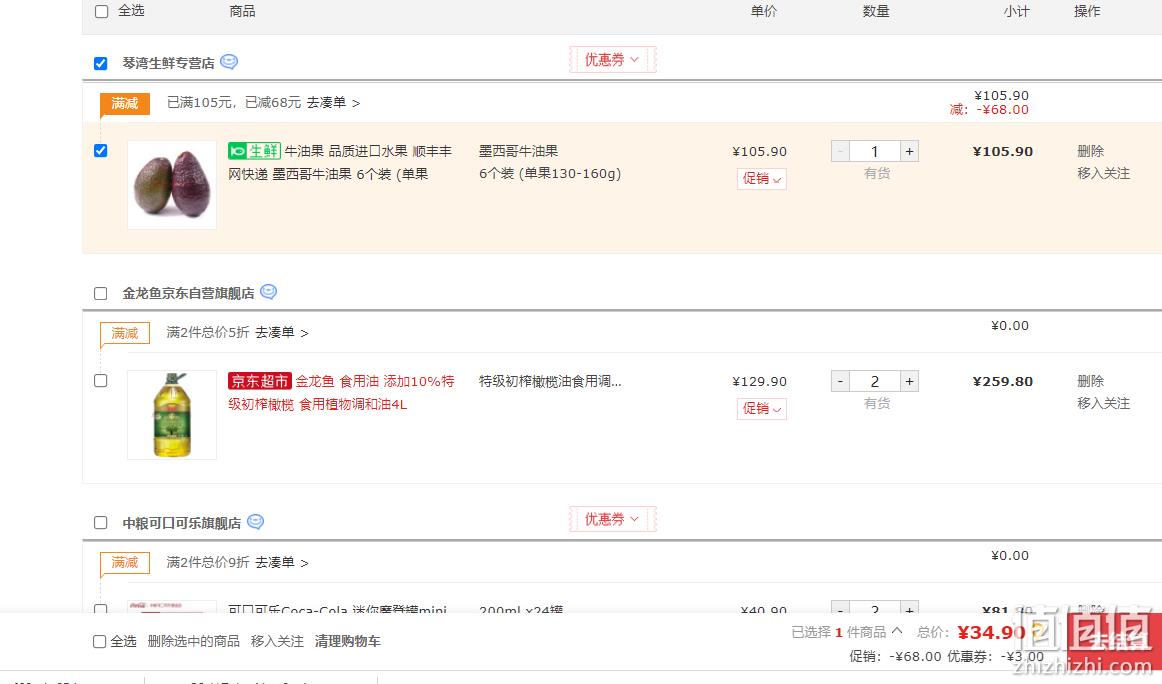This screenshot has height=684, width=1162.
Task: Click 去凑单 link in 满2件总价5折 row
Action: (282, 332)
